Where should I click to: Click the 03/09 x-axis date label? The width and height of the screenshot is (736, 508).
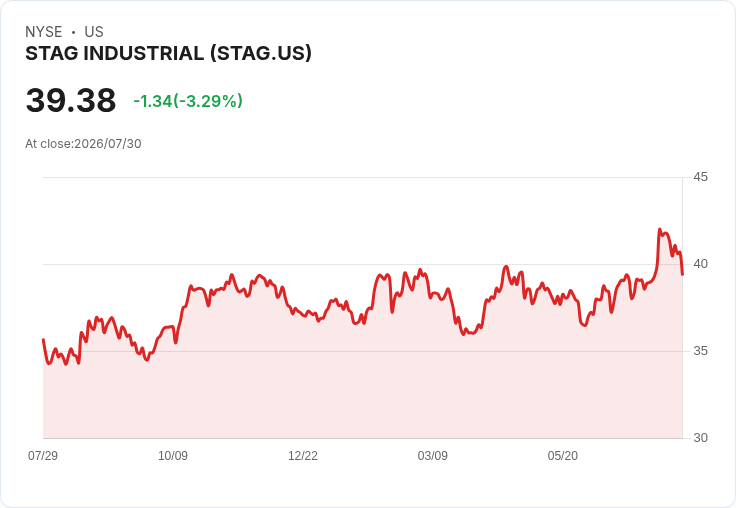pos(433,455)
